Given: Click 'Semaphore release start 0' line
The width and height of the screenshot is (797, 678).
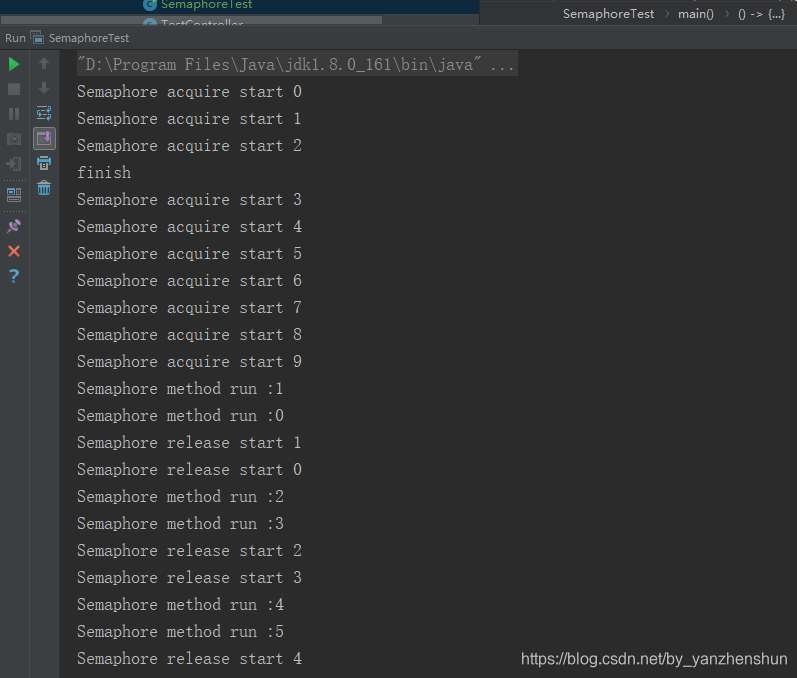Looking at the screenshot, I should (x=189, y=470).
